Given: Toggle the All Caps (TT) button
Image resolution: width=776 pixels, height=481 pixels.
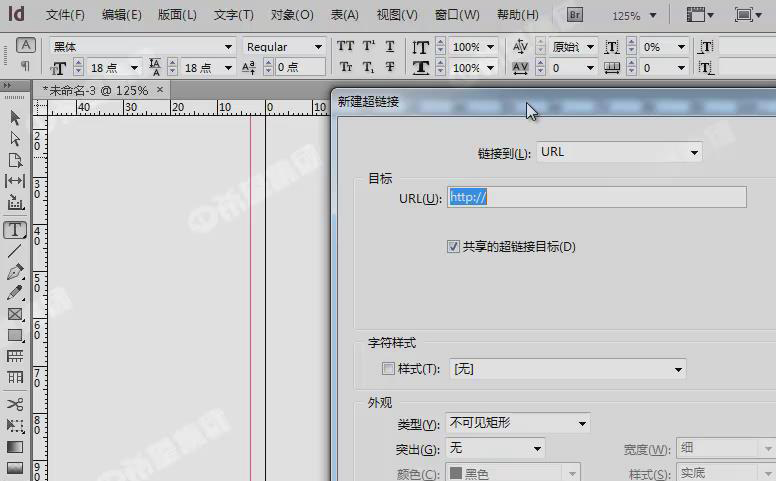Looking at the screenshot, I should click(x=346, y=47).
